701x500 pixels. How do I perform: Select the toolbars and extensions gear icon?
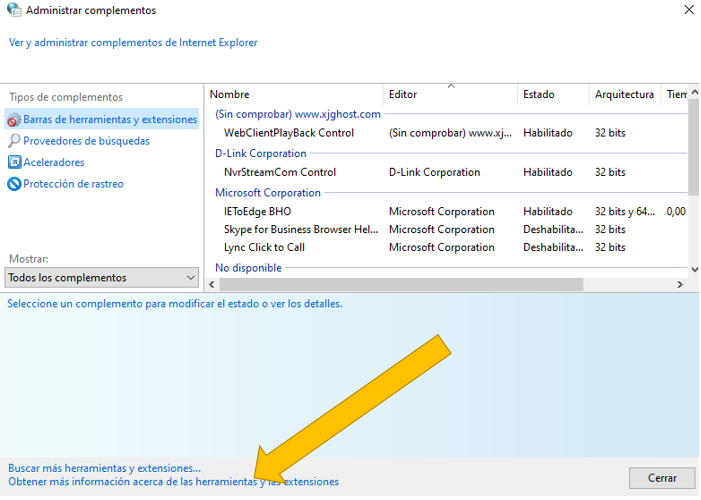click(x=14, y=120)
